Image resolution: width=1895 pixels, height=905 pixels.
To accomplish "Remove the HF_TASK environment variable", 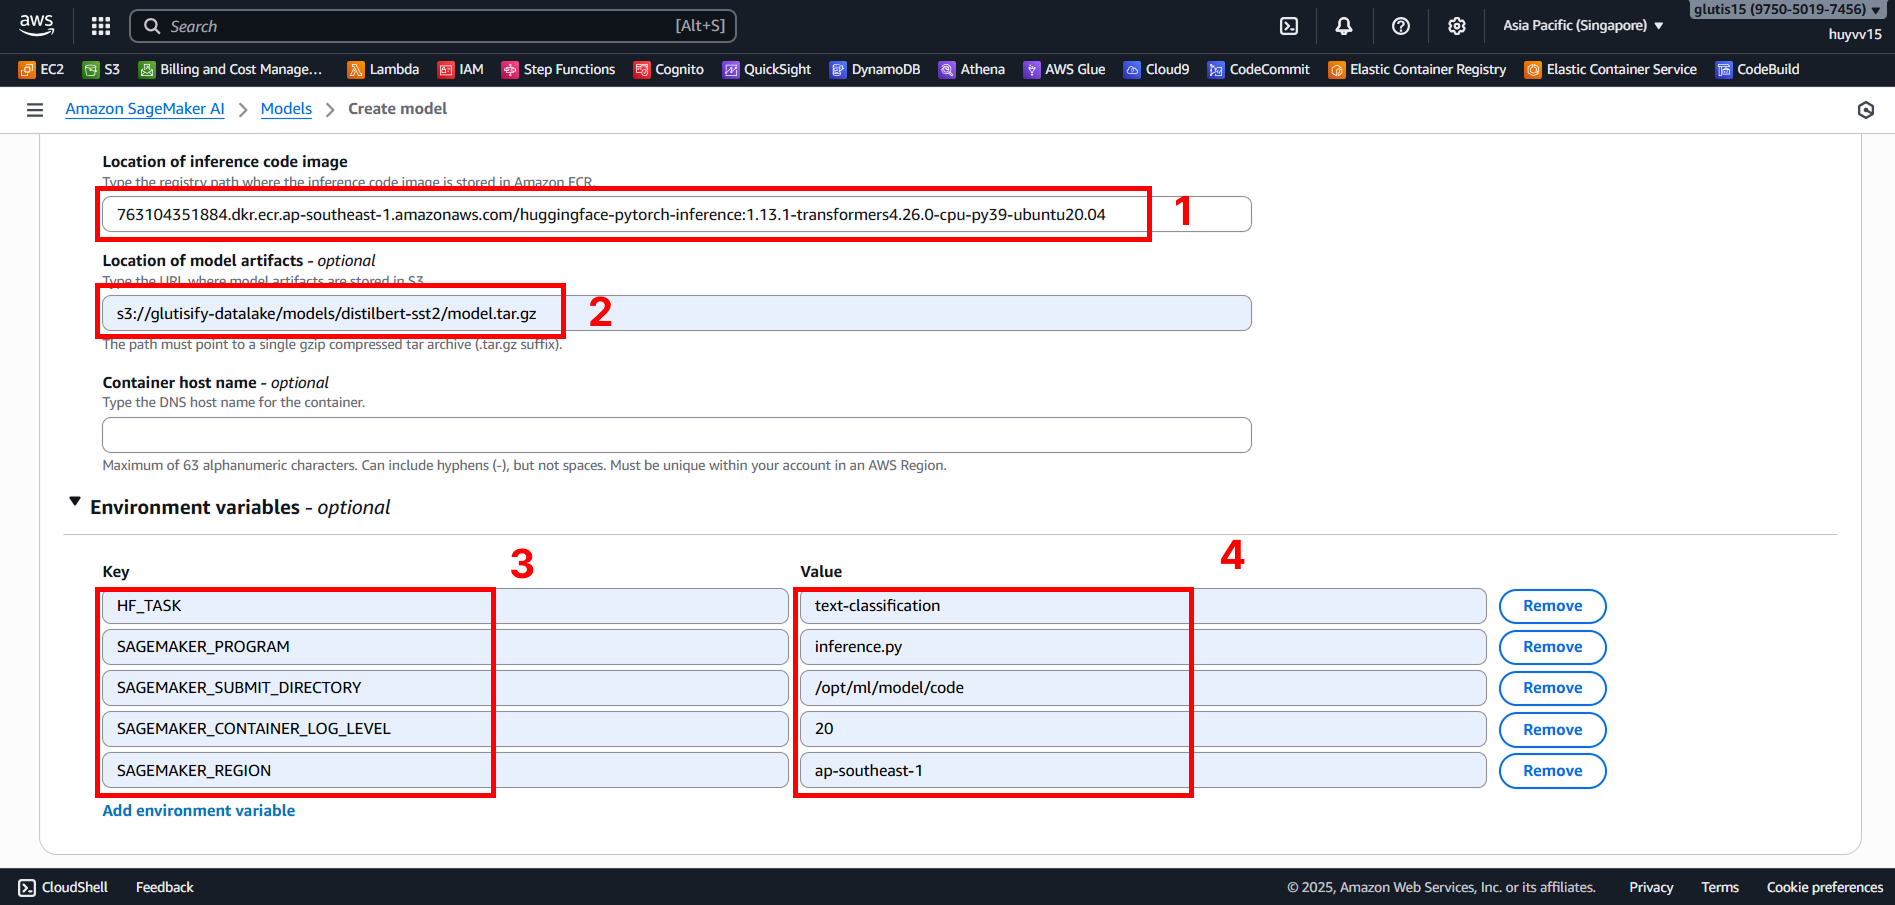I will (x=1552, y=606).
